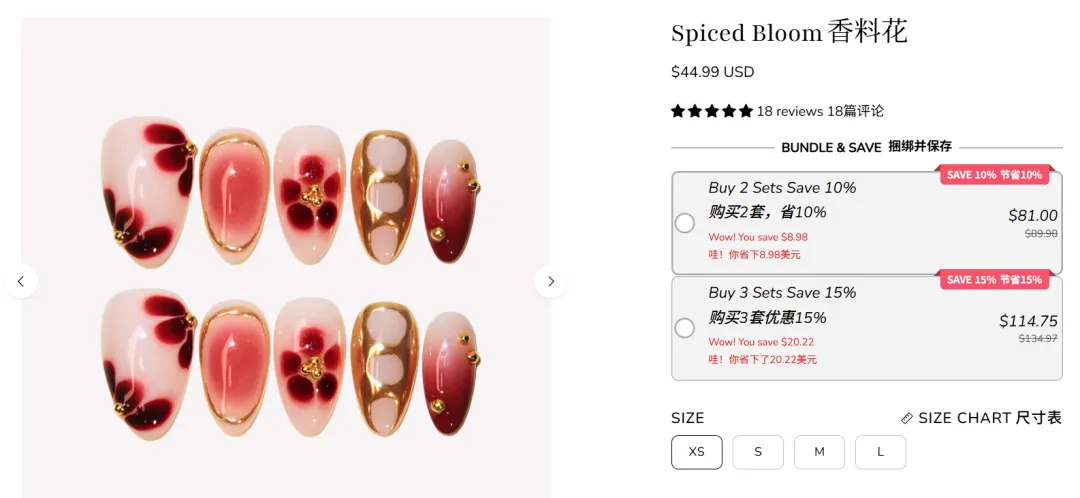Click the $44.99 USD price
This screenshot has height=498, width=1080.
click(x=712, y=72)
